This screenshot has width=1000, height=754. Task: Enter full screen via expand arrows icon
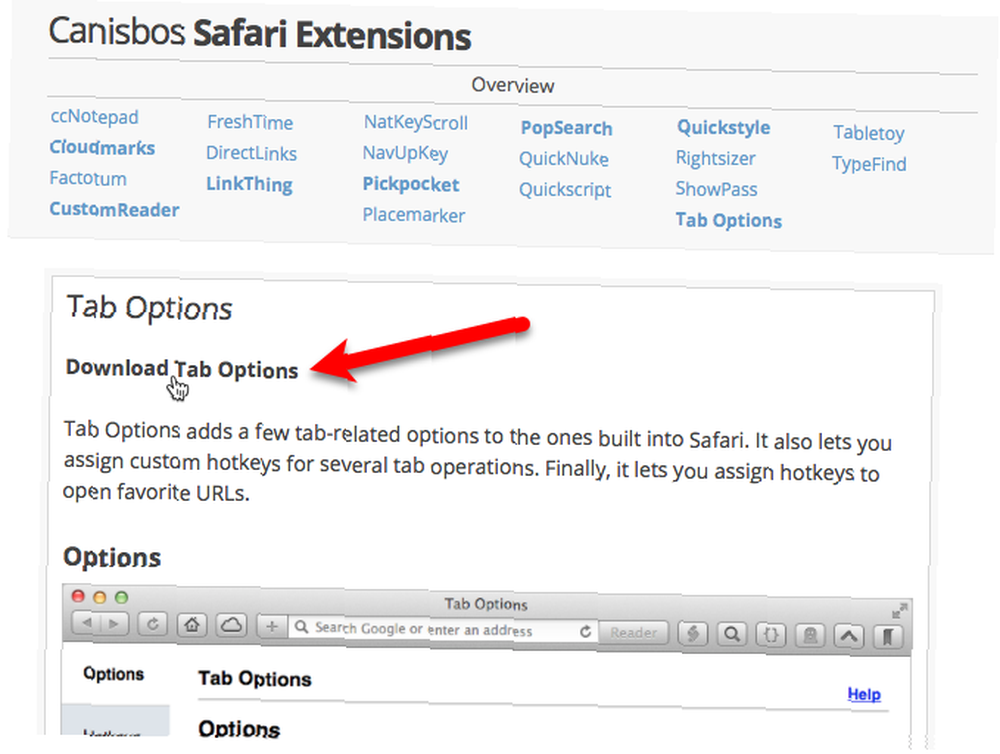coord(899,610)
